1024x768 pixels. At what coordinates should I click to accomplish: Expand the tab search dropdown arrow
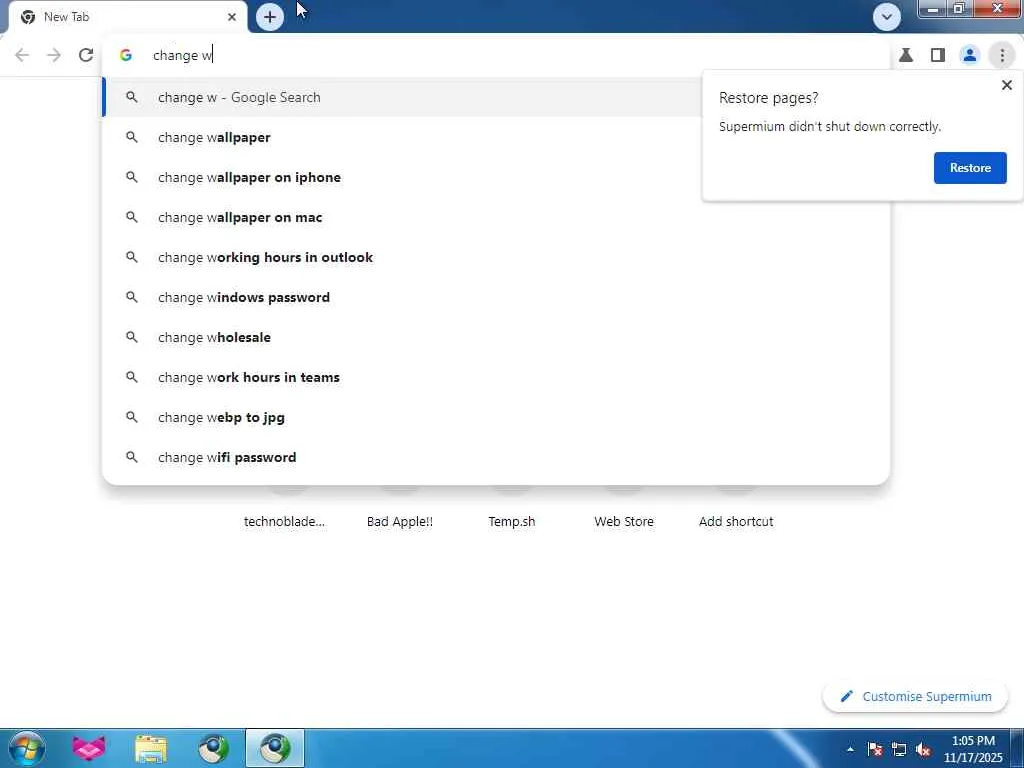(887, 17)
